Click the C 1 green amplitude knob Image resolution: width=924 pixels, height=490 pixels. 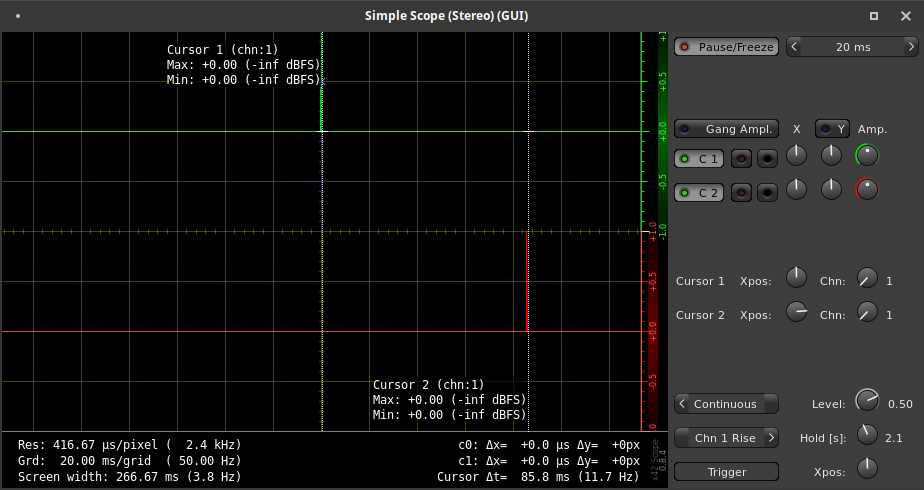tap(867, 155)
